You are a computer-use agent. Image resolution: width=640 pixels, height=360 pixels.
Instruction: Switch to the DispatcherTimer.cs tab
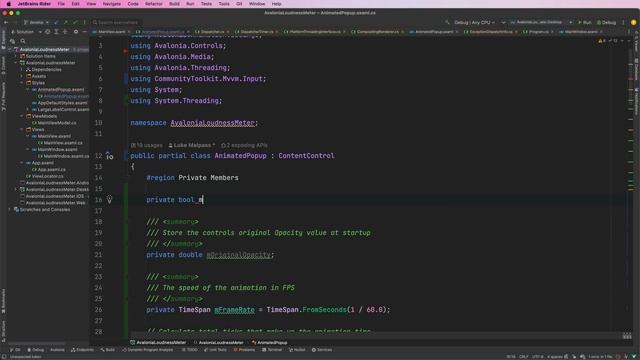coord(257,31)
